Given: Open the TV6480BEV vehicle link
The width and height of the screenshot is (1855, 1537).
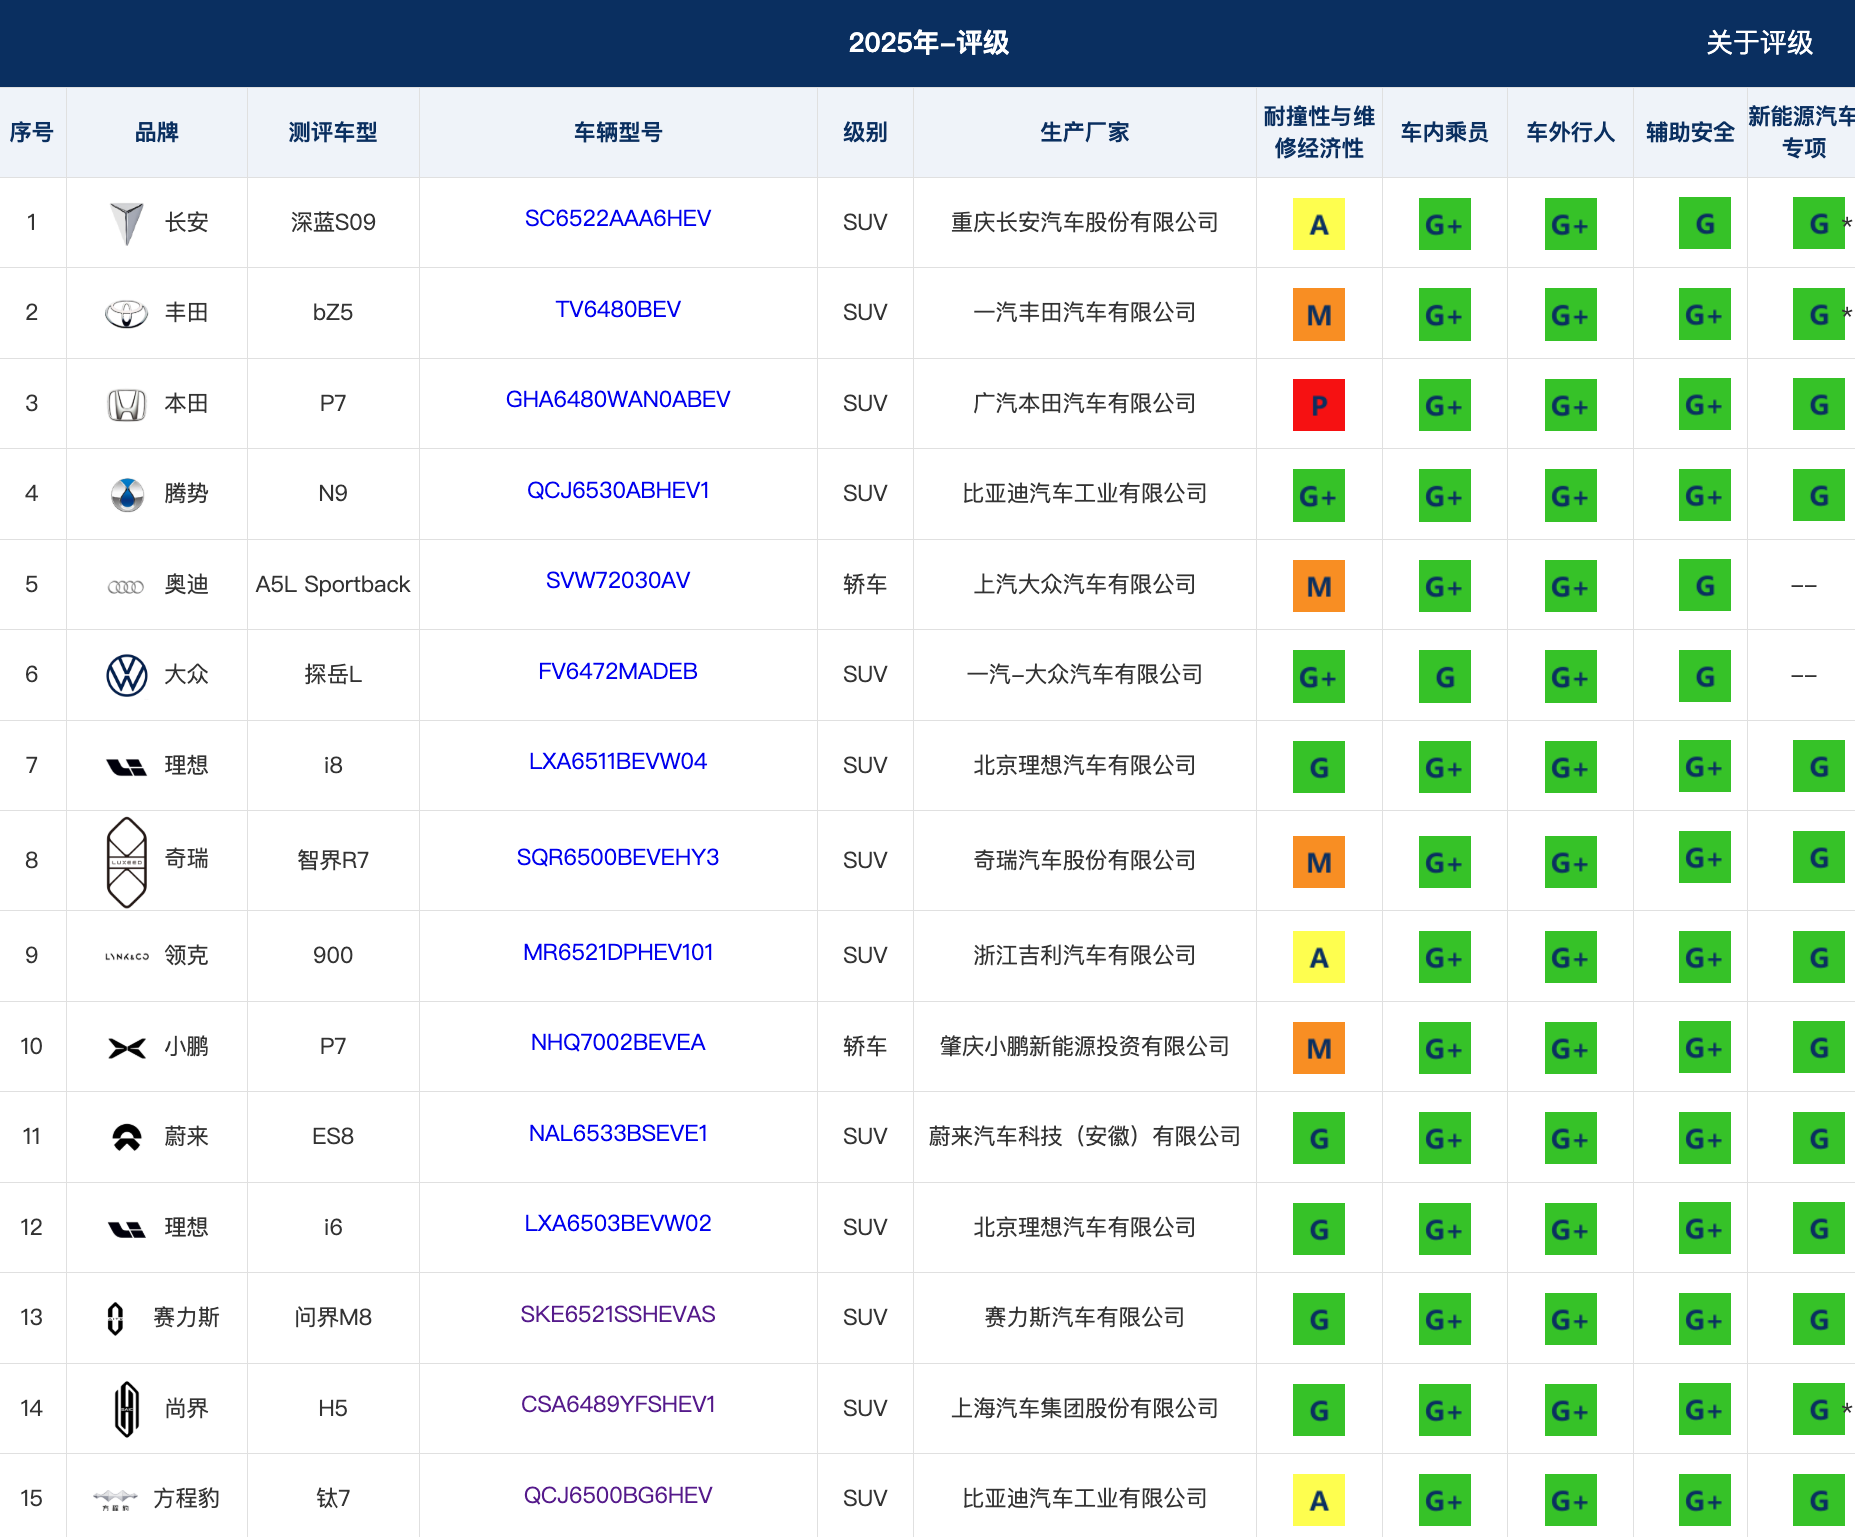Looking at the screenshot, I should tap(618, 310).
